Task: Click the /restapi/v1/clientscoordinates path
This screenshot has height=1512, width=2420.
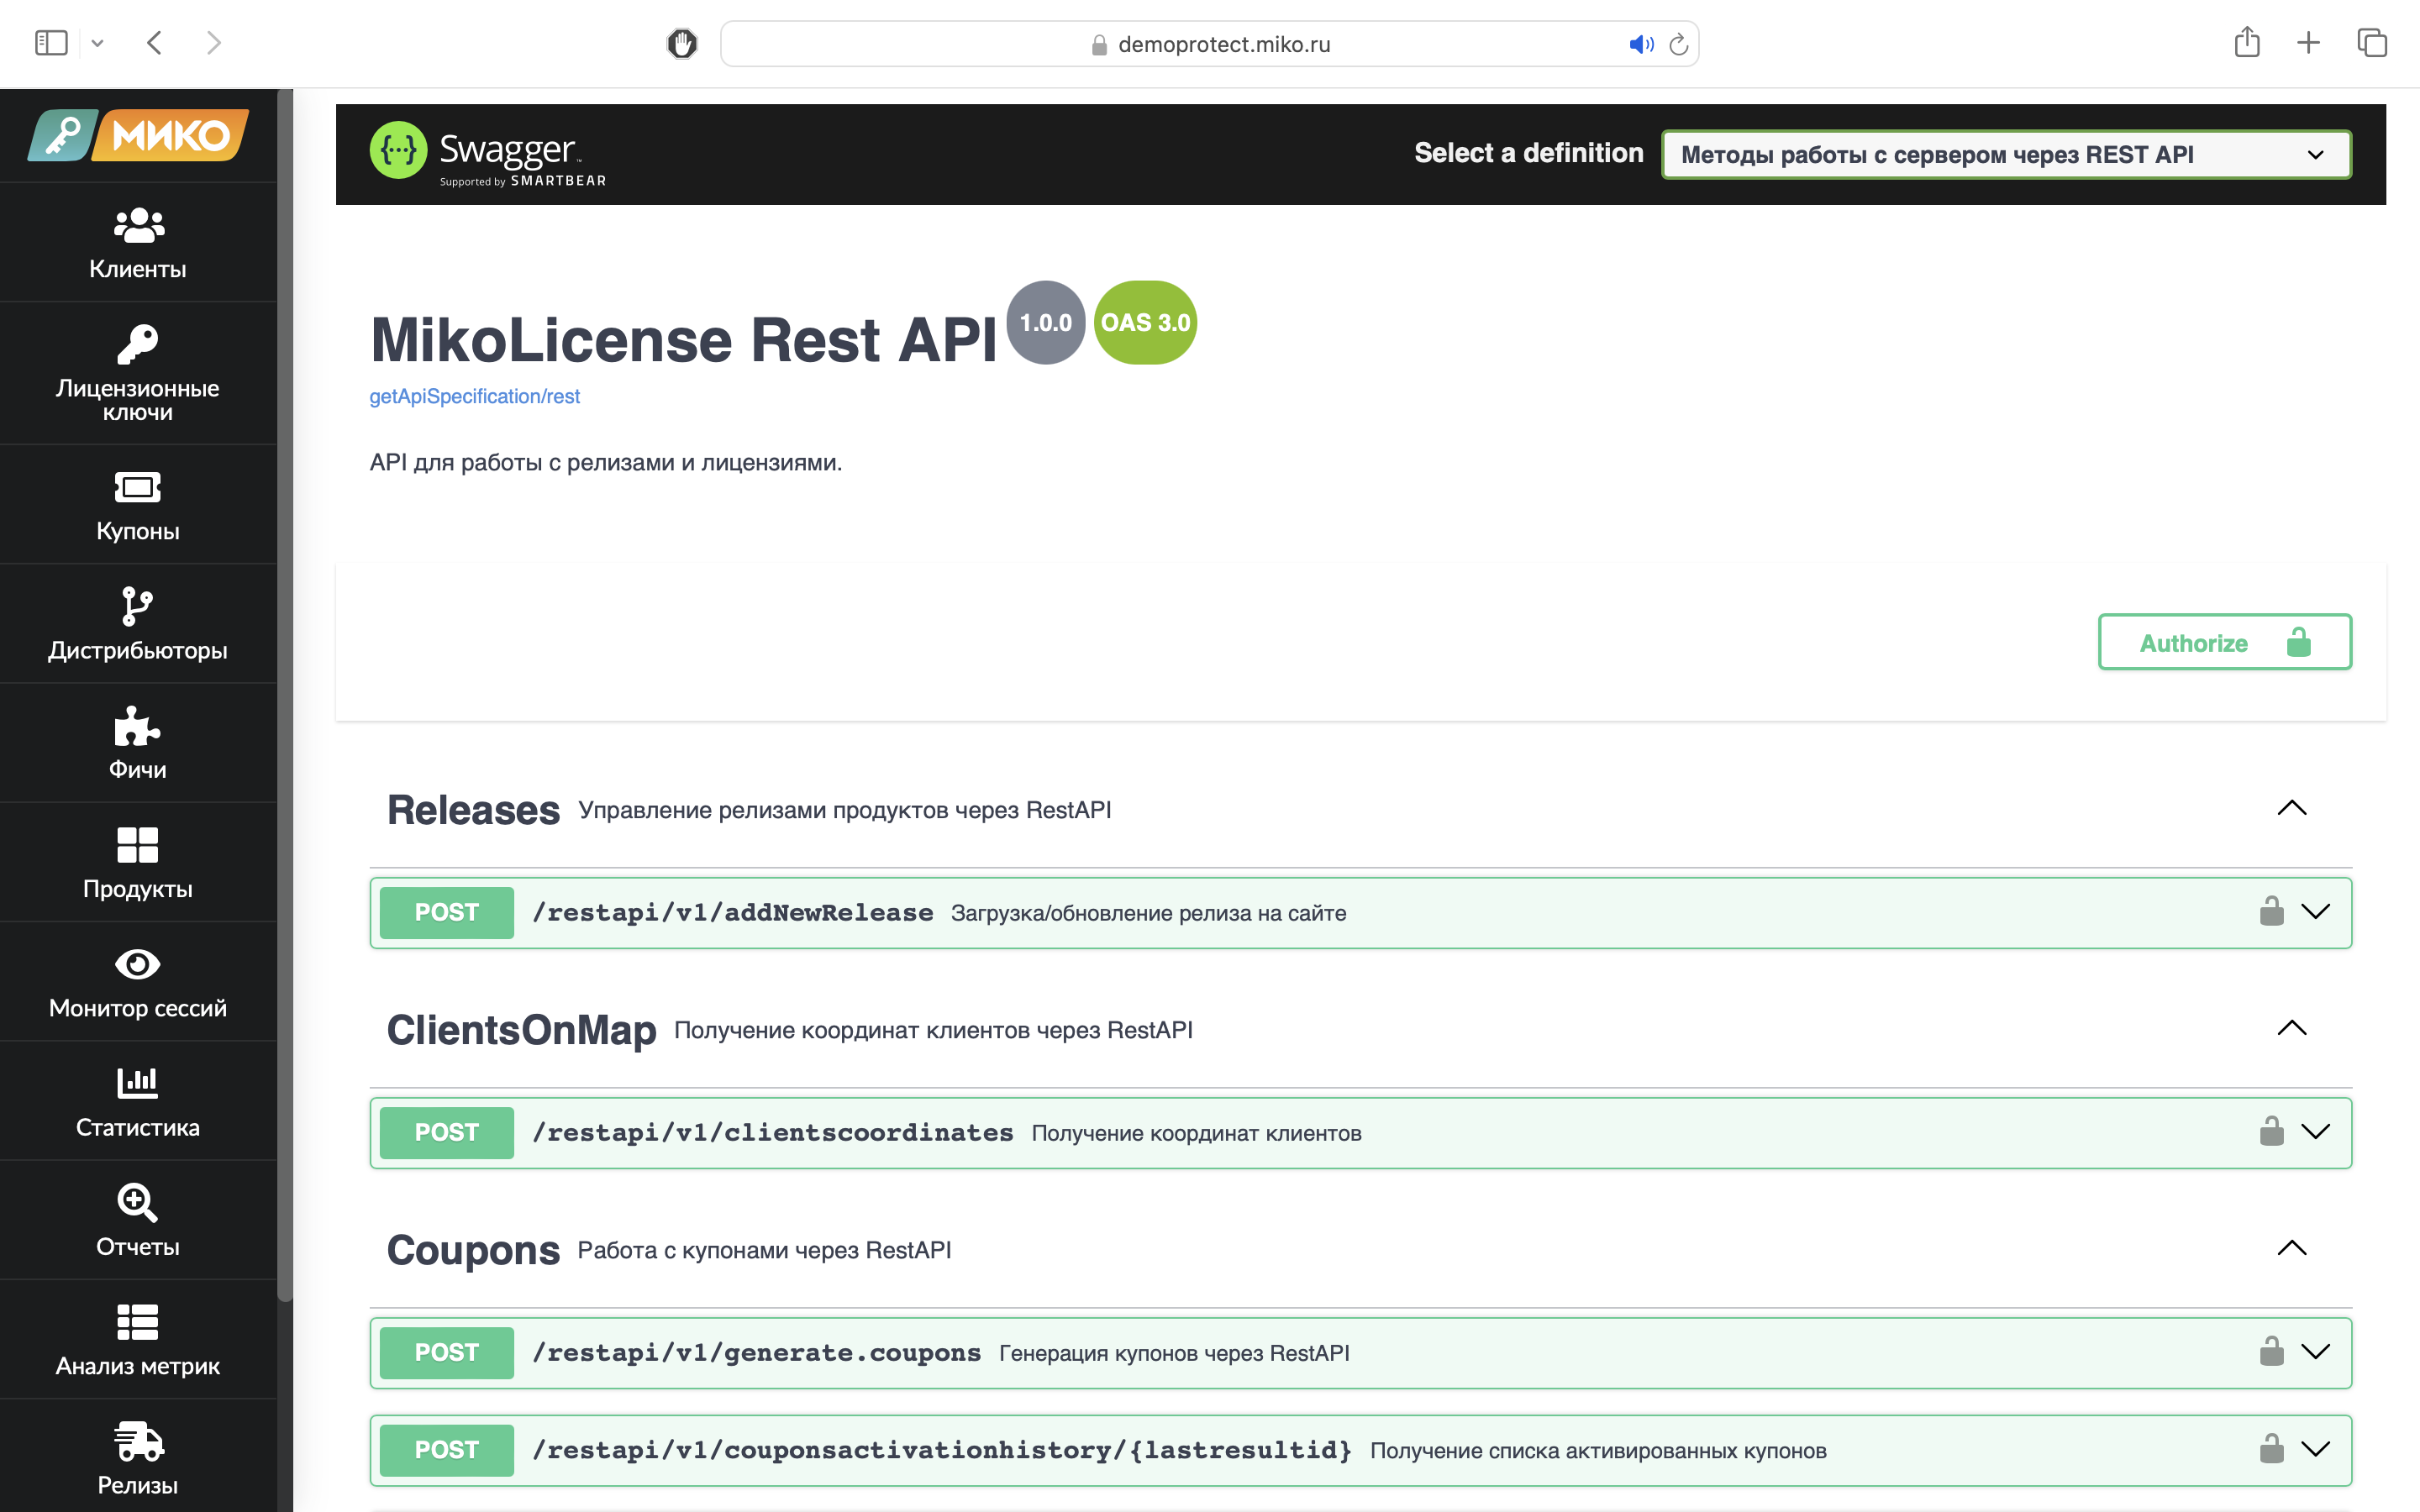Action: coord(773,1133)
